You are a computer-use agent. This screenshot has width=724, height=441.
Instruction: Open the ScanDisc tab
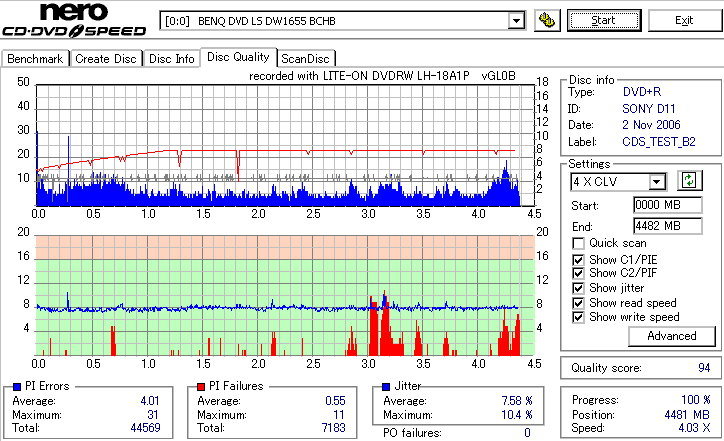coord(305,59)
